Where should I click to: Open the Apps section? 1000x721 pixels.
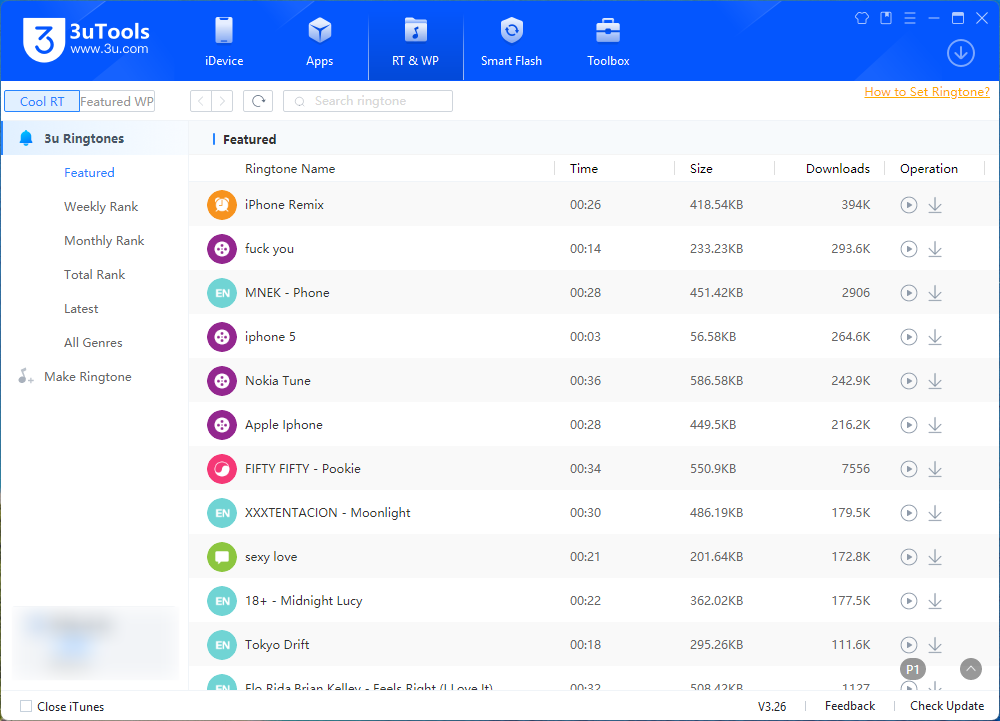(320, 42)
